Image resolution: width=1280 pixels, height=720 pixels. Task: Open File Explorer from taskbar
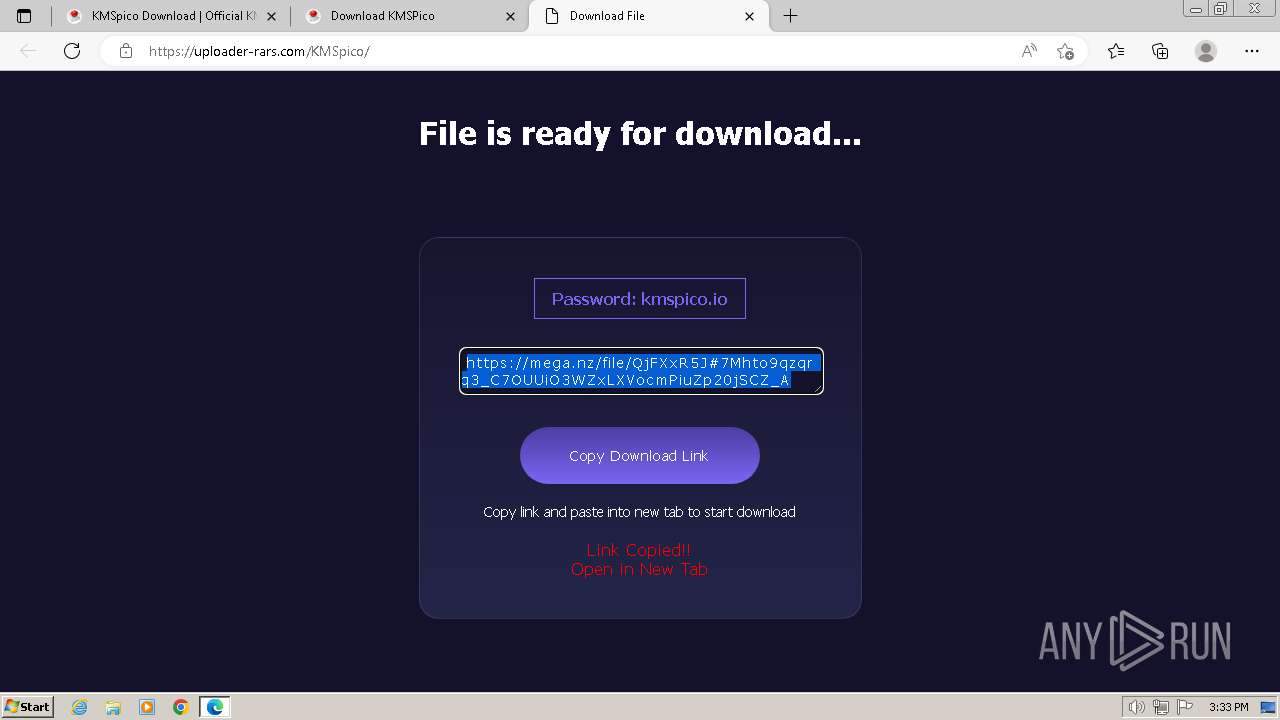113,707
